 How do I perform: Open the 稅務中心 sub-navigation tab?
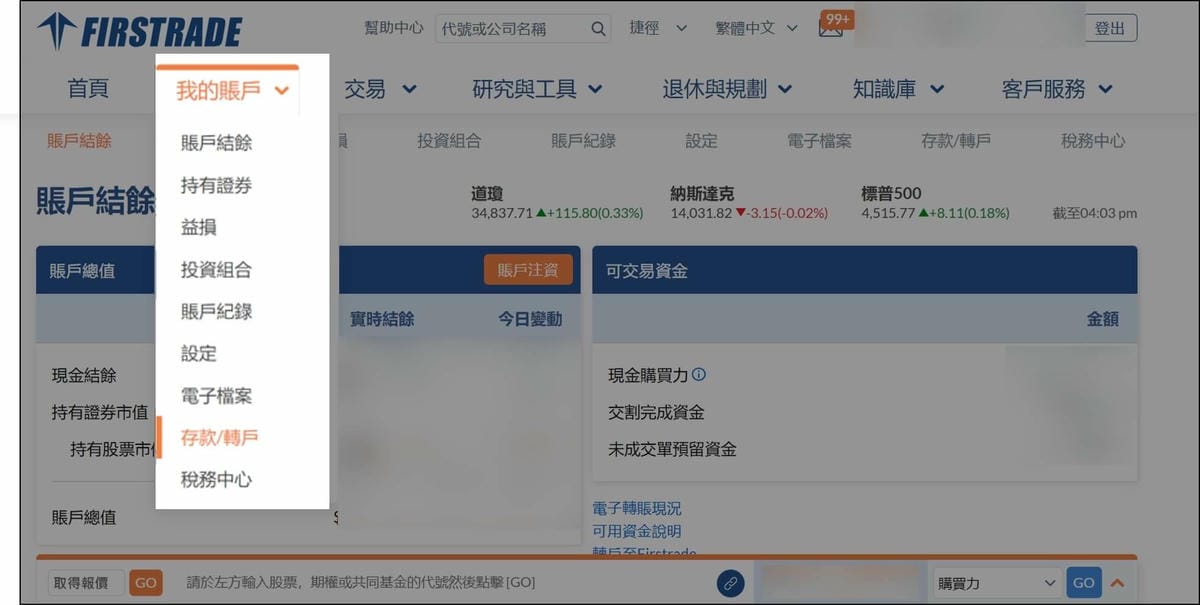(x=1093, y=141)
